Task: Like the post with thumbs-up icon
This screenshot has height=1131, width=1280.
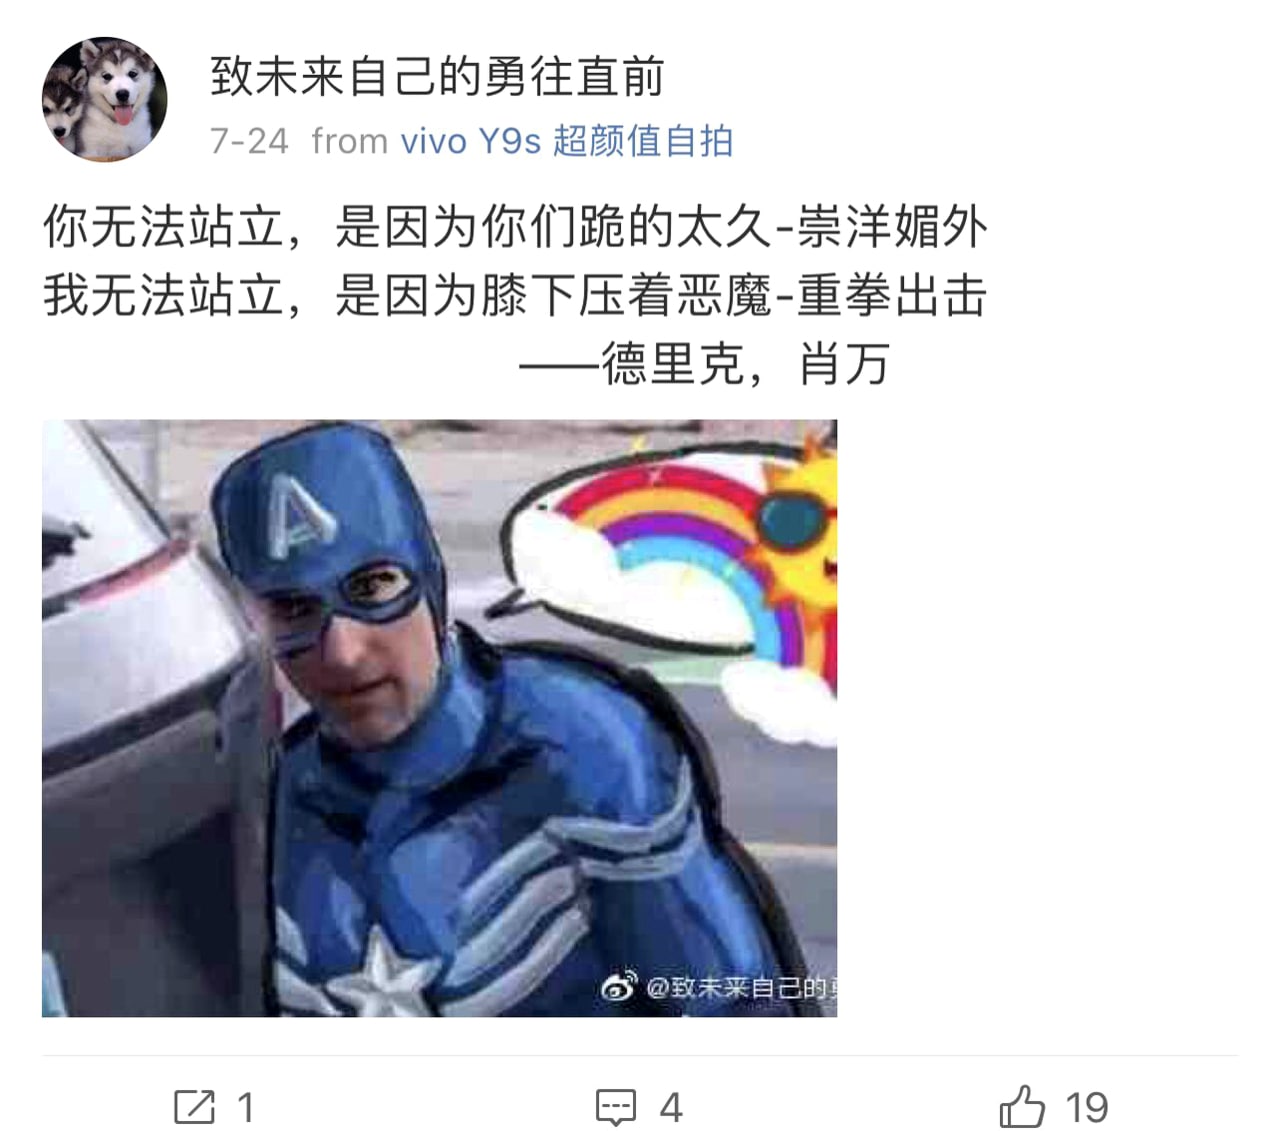Action: click(1022, 1106)
